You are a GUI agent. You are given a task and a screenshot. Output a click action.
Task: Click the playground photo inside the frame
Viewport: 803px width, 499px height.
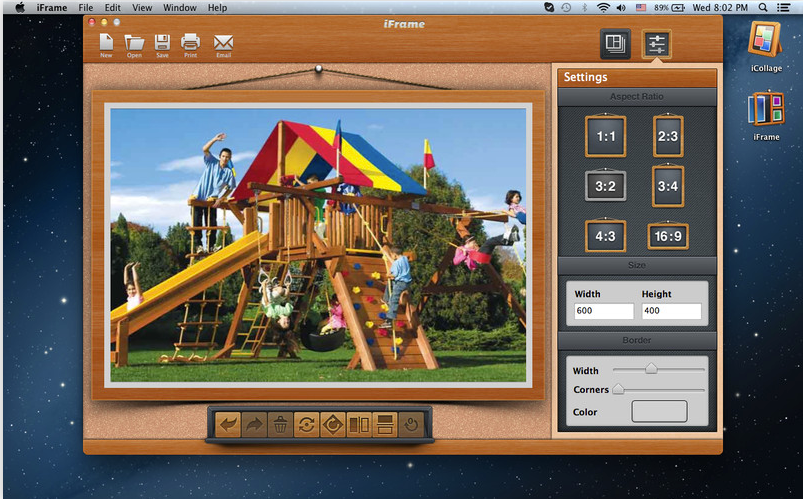click(318, 245)
